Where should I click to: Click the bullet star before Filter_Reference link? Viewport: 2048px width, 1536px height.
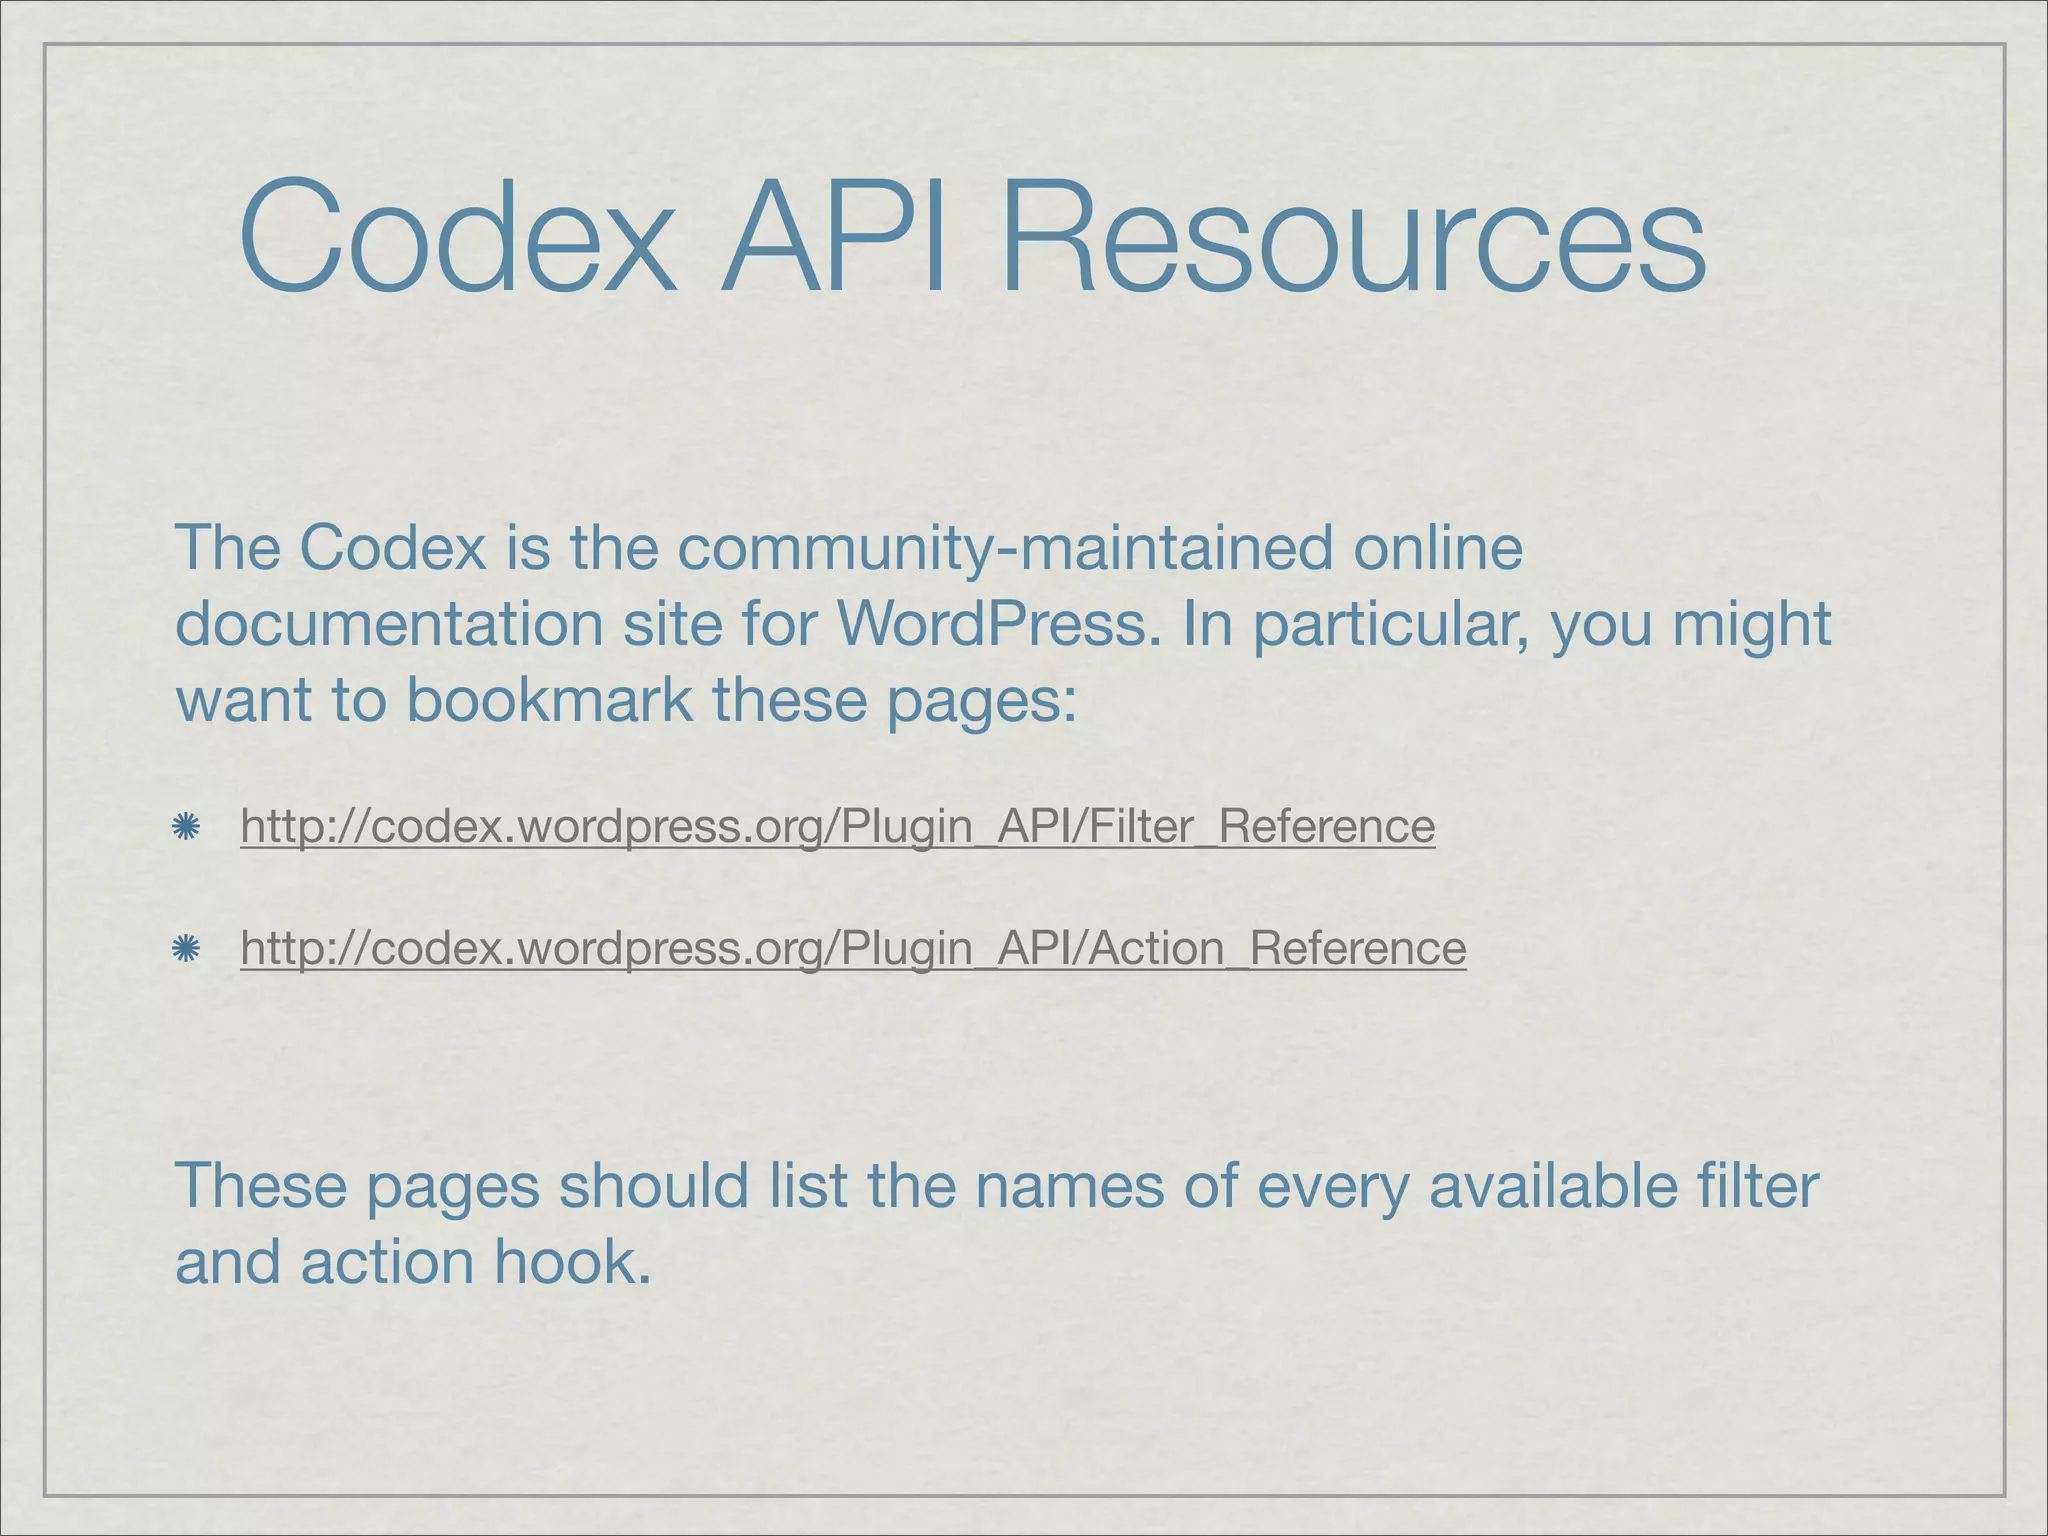click(185, 827)
